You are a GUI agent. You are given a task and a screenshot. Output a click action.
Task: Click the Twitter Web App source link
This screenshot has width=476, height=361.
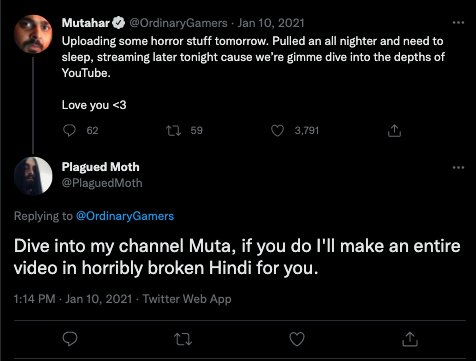[187, 299]
